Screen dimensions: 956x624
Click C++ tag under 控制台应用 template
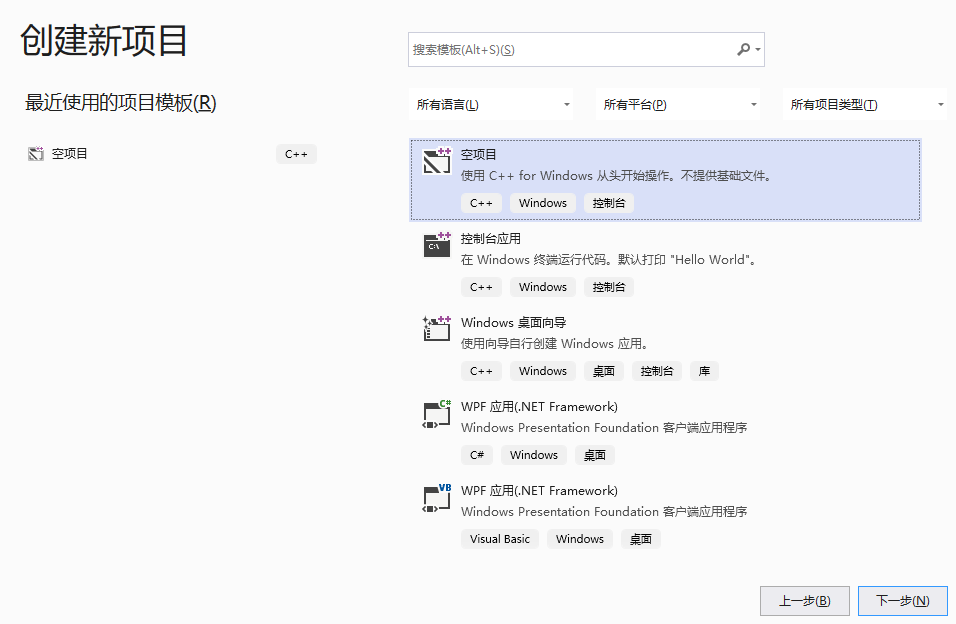click(481, 287)
